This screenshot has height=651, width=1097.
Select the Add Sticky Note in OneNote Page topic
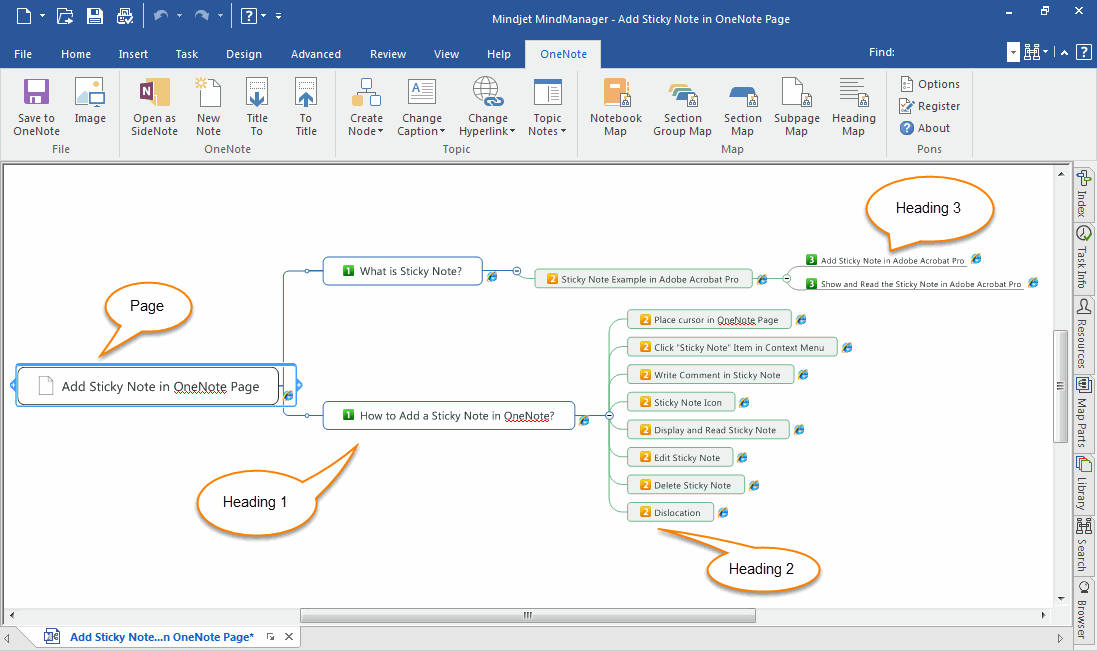click(148, 386)
